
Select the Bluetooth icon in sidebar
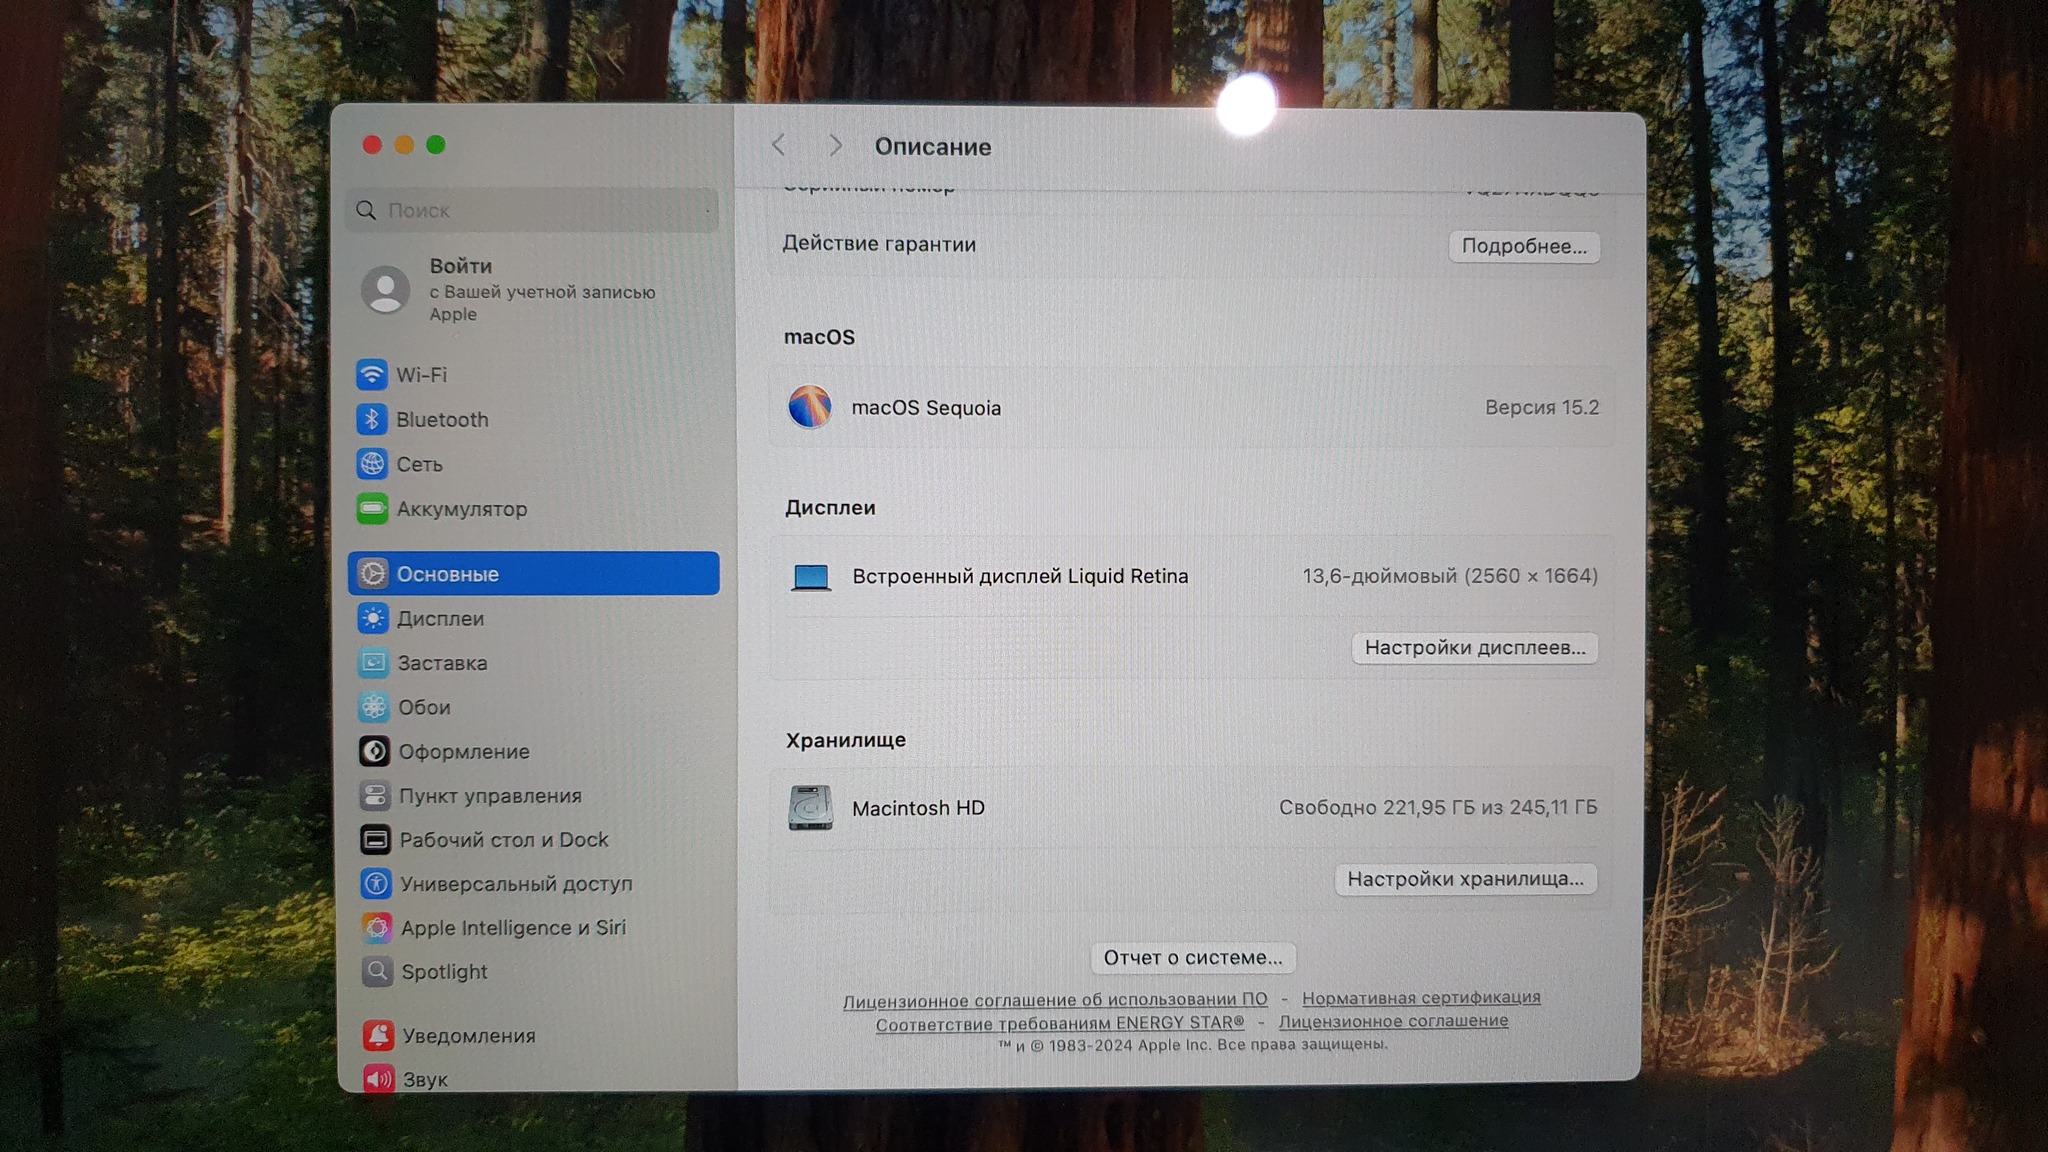click(372, 419)
